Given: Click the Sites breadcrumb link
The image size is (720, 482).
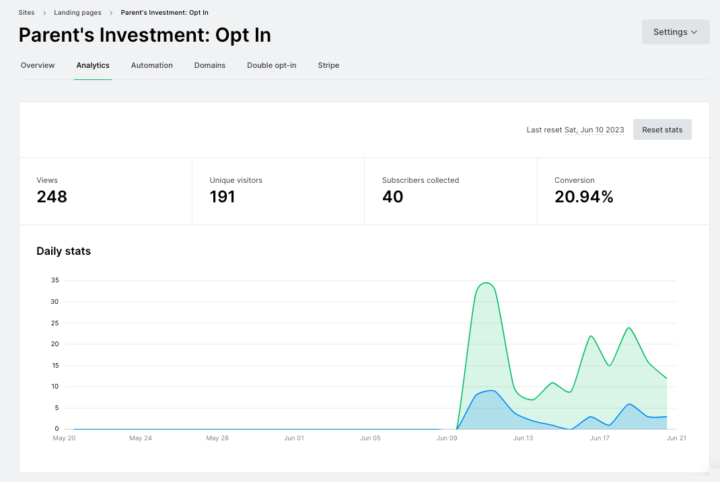Looking at the screenshot, I should [x=27, y=12].
